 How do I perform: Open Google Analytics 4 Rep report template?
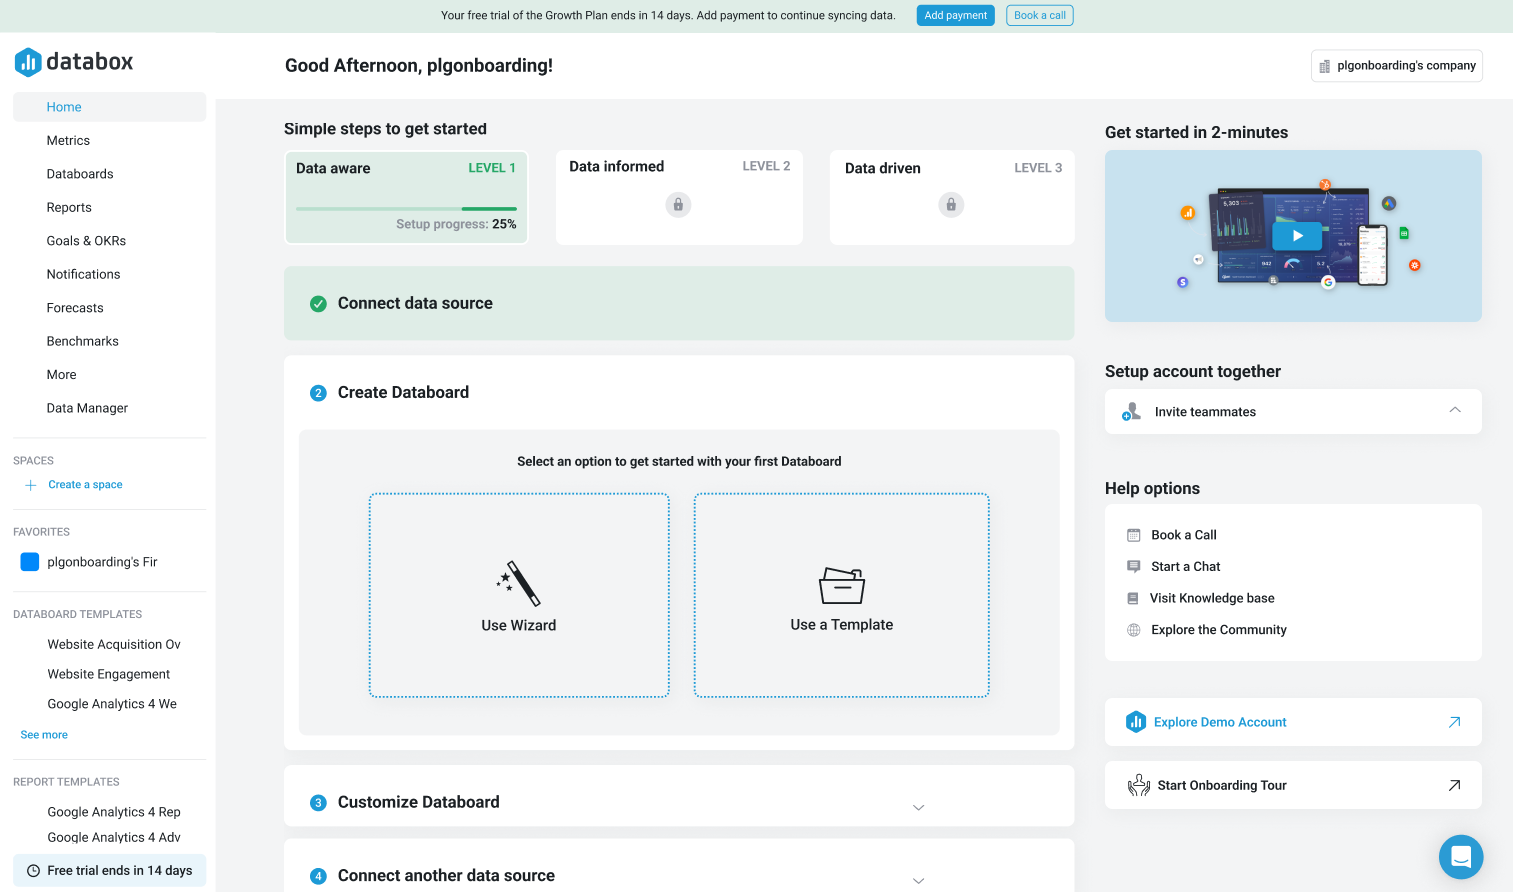coord(114,813)
